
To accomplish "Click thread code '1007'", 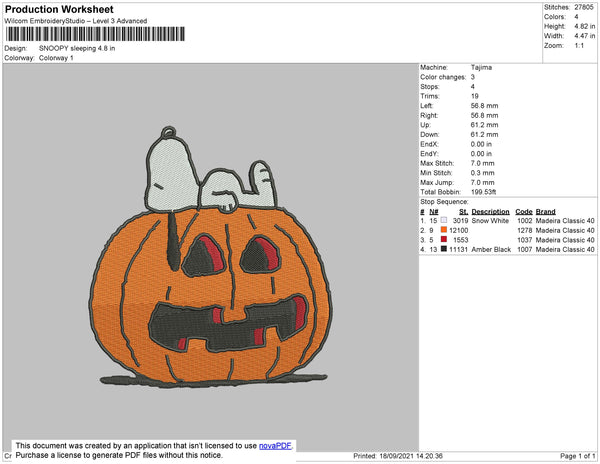I will (x=525, y=249).
